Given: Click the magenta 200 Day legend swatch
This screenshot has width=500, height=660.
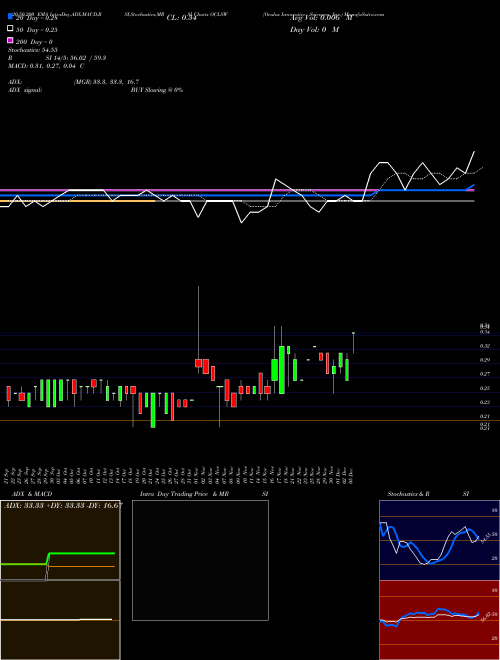Looking at the screenshot, I should pos(10,41).
